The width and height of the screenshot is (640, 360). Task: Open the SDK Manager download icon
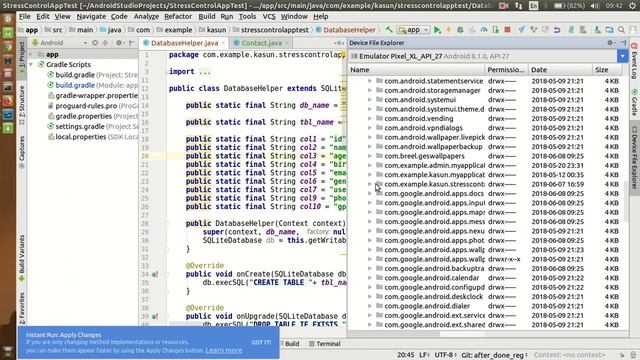598,30
